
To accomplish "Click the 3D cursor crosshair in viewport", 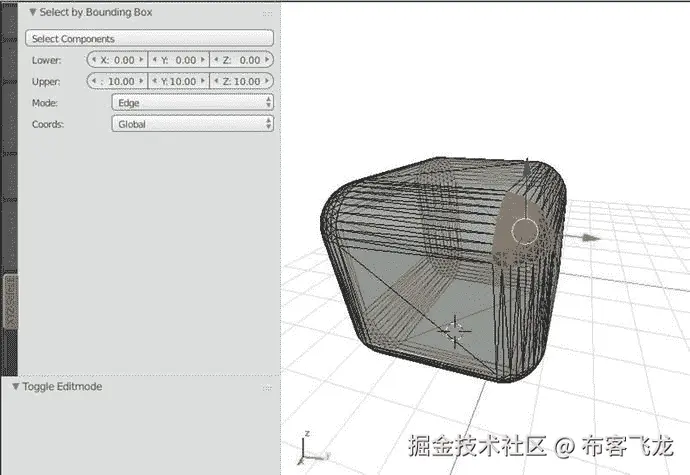I will click(455, 331).
